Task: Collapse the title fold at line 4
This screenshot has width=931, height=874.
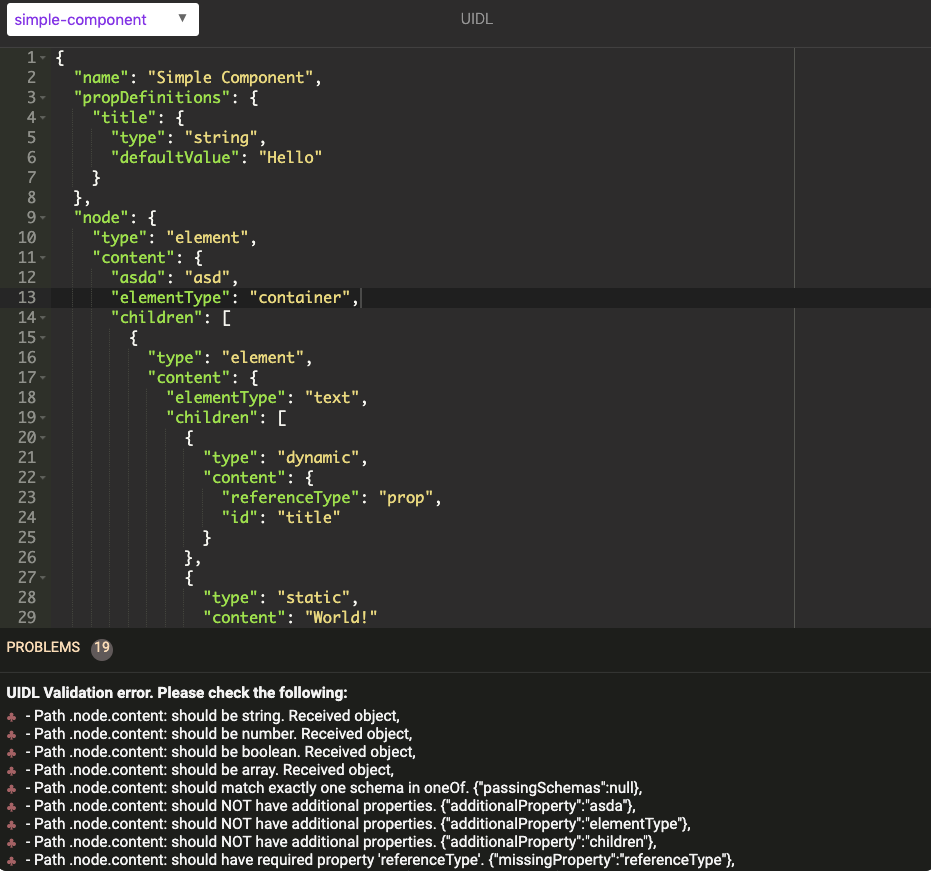Action: click(x=43, y=118)
